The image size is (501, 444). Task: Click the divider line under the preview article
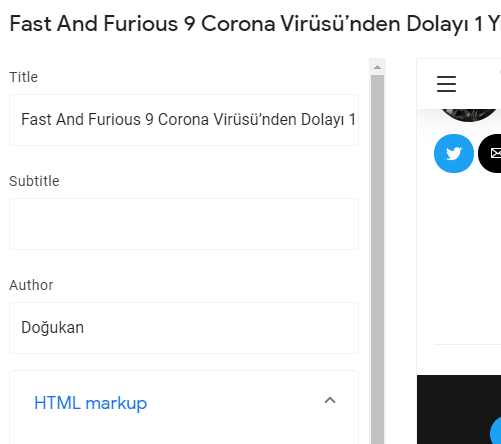[x=467, y=344]
